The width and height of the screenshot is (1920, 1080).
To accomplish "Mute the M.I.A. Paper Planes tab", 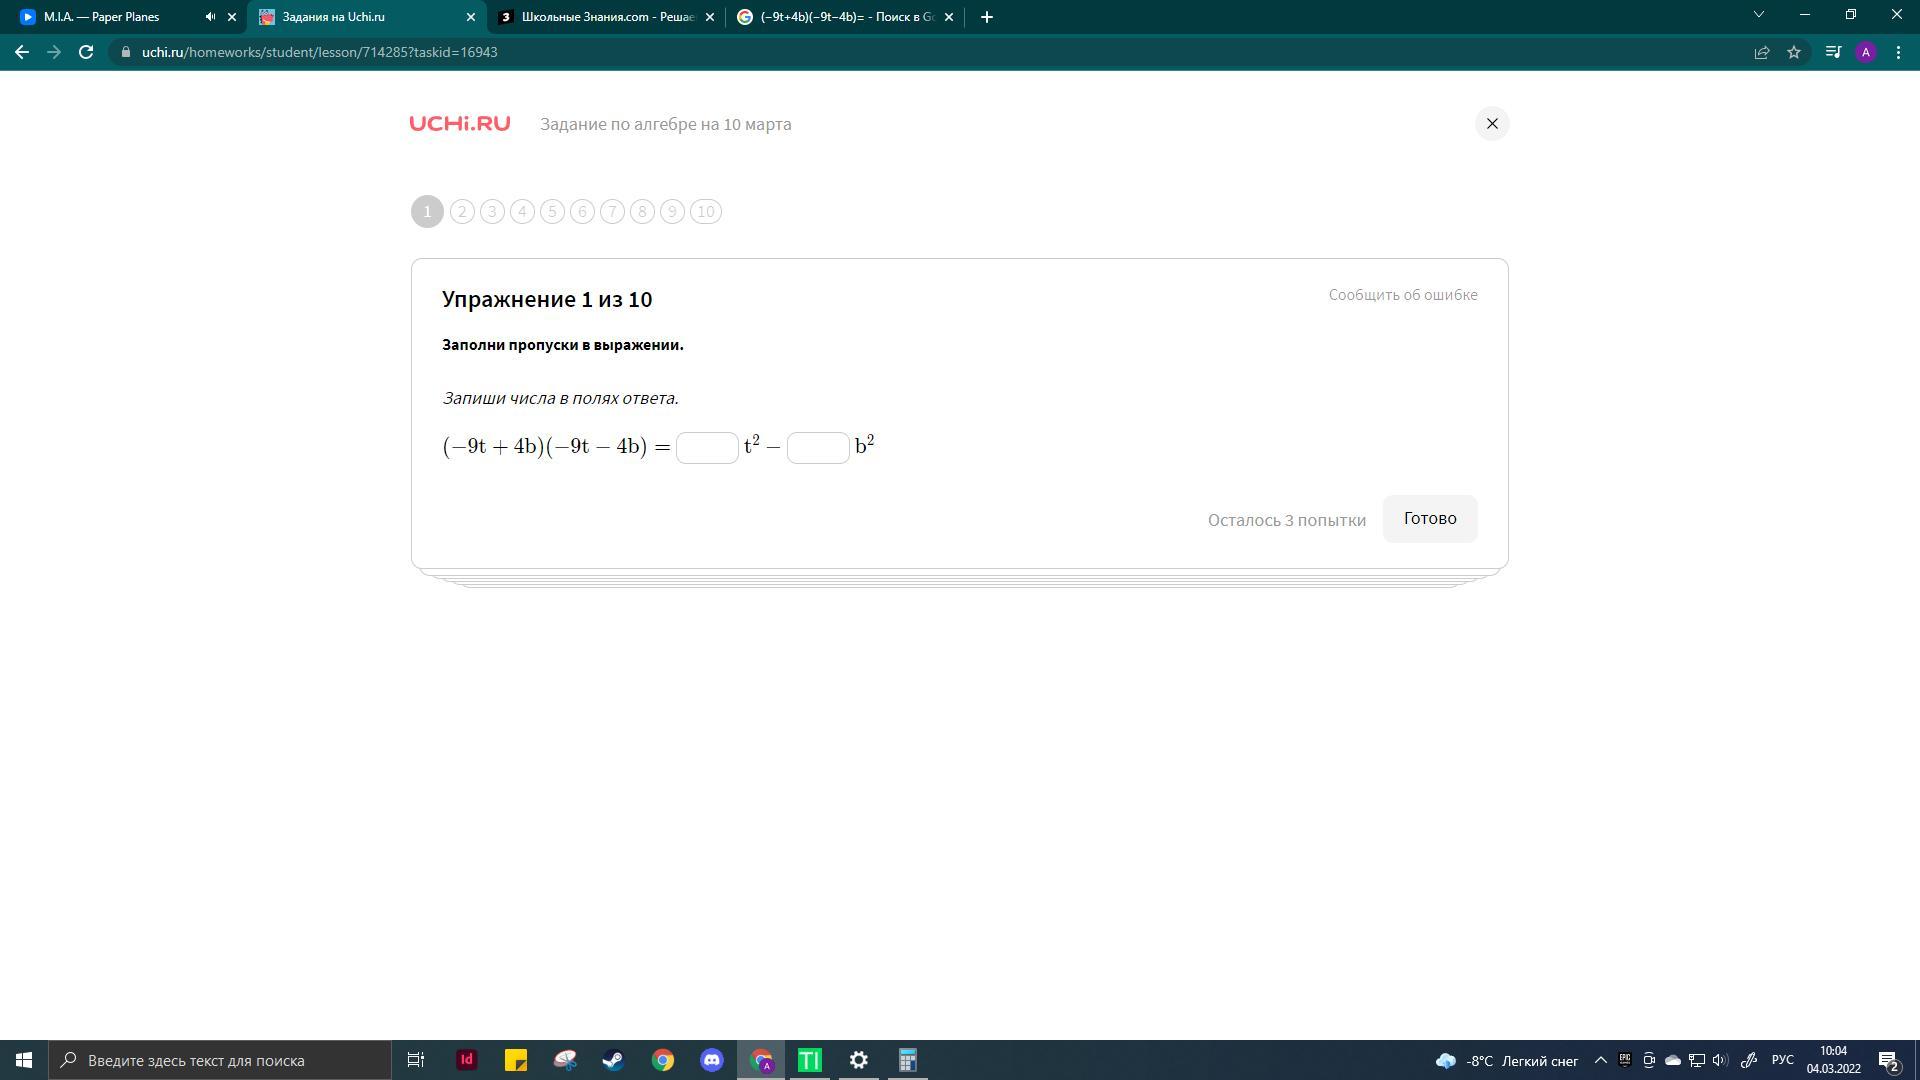I will pos(210,17).
